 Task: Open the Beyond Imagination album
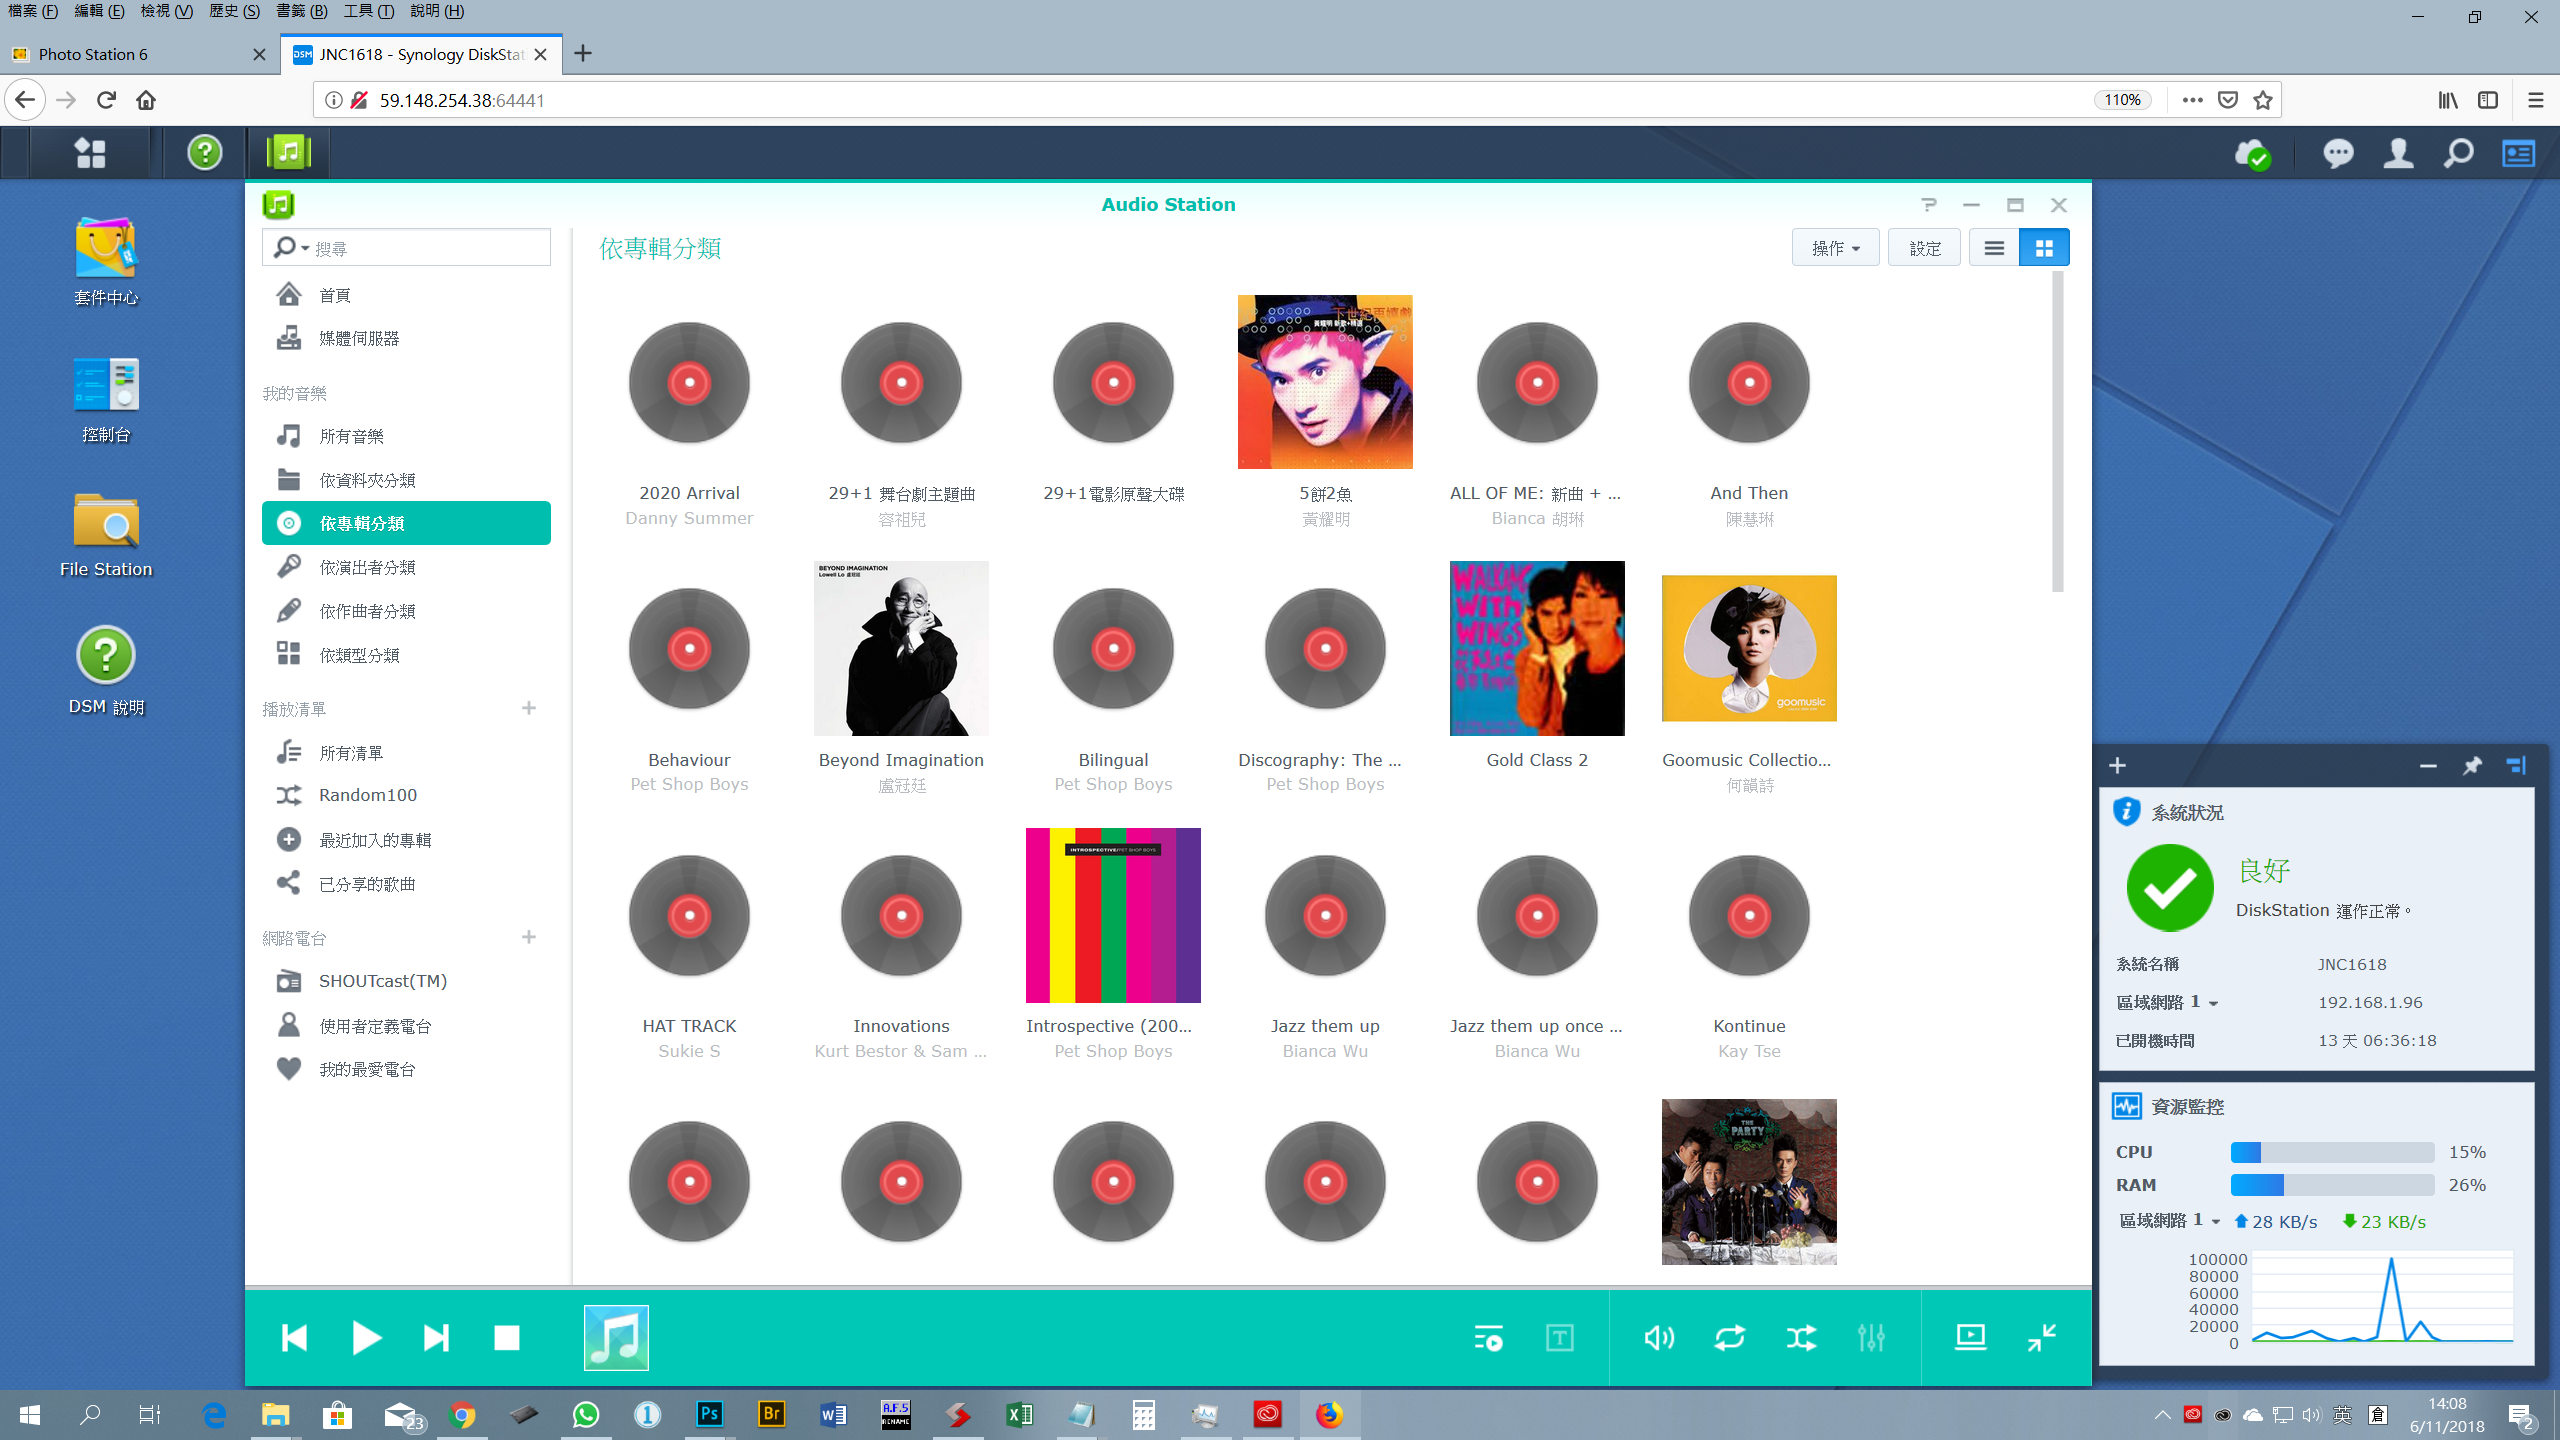(901, 648)
